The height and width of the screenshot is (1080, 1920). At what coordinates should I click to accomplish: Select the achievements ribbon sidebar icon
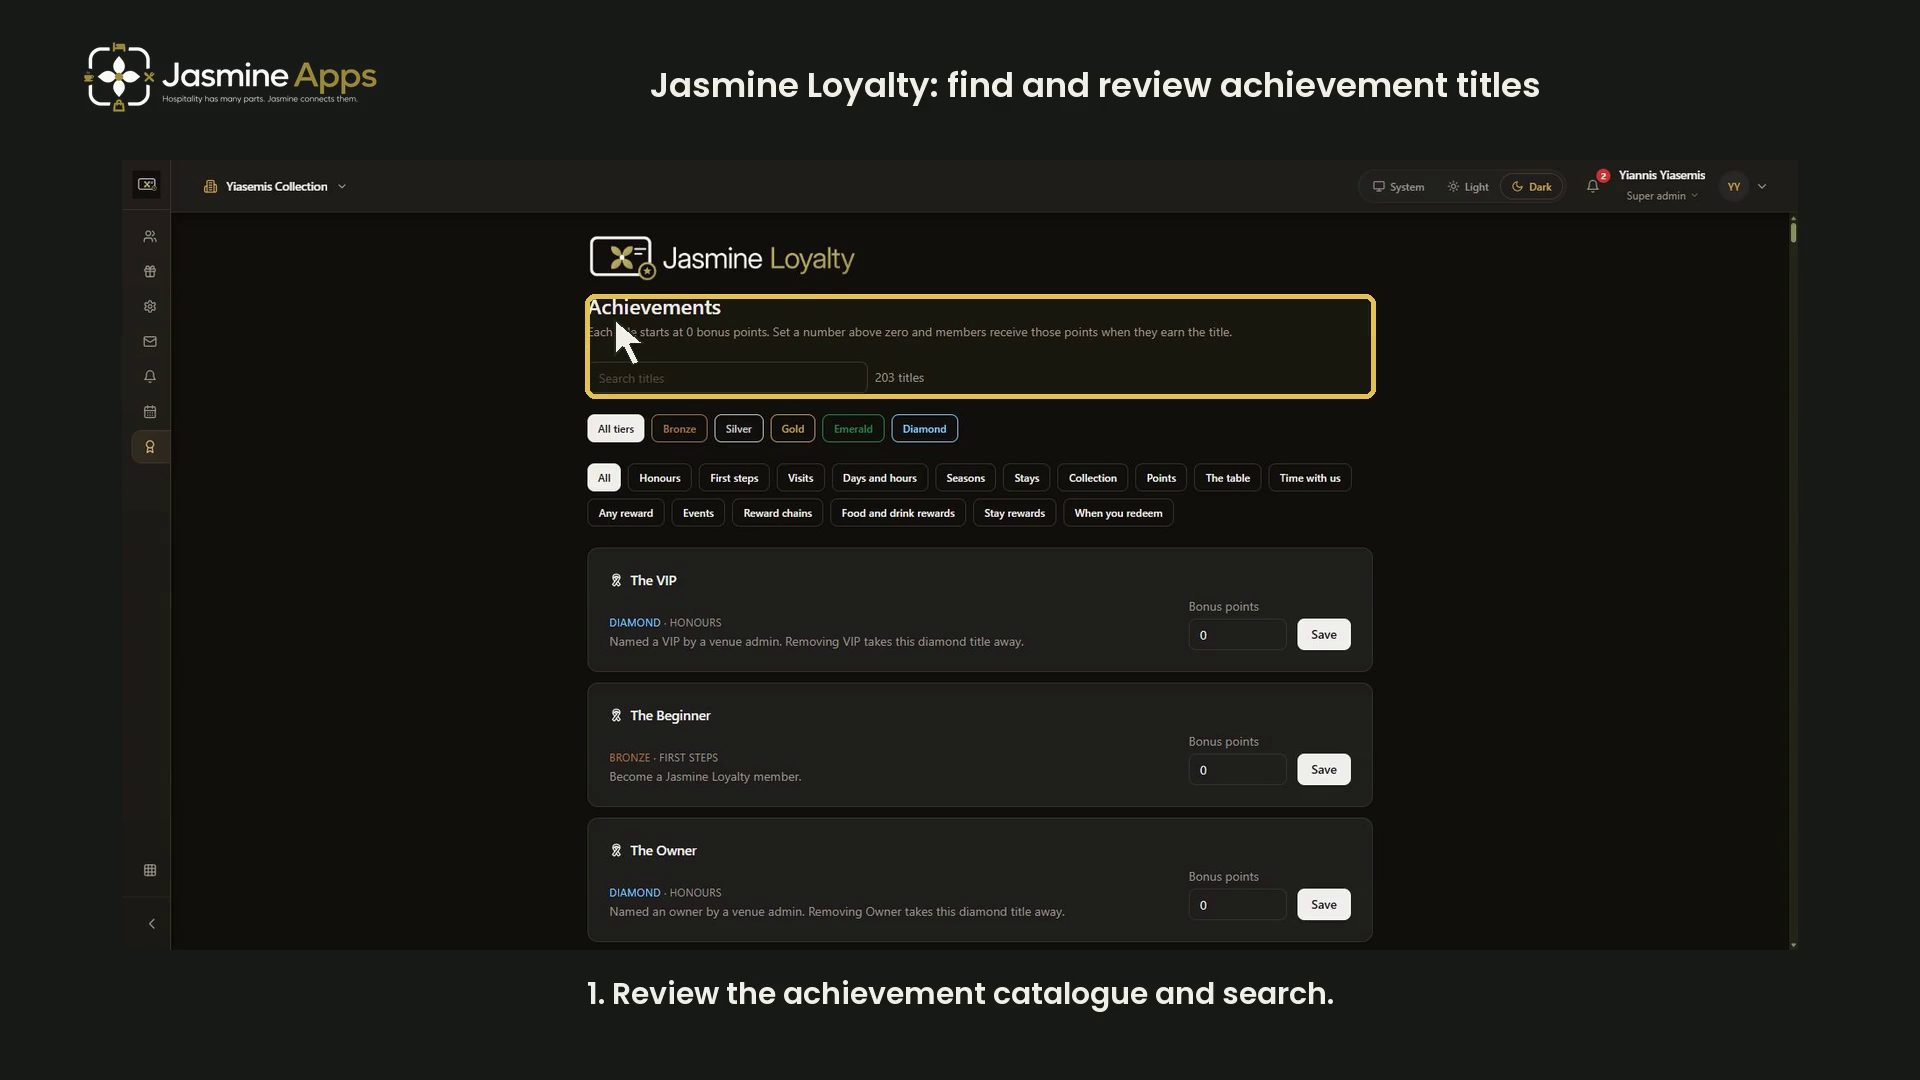pyautogui.click(x=150, y=447)
